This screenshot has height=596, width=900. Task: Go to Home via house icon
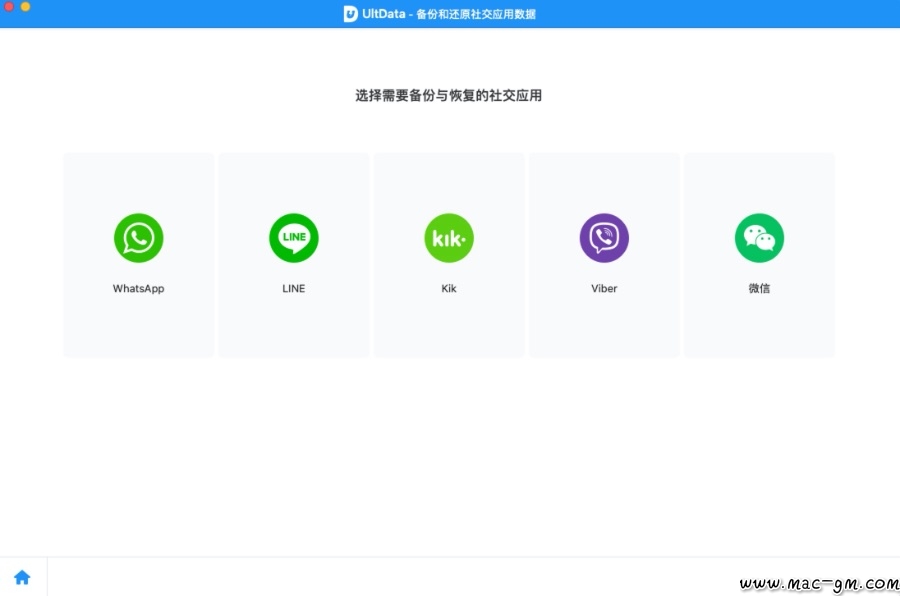(22, 577)
